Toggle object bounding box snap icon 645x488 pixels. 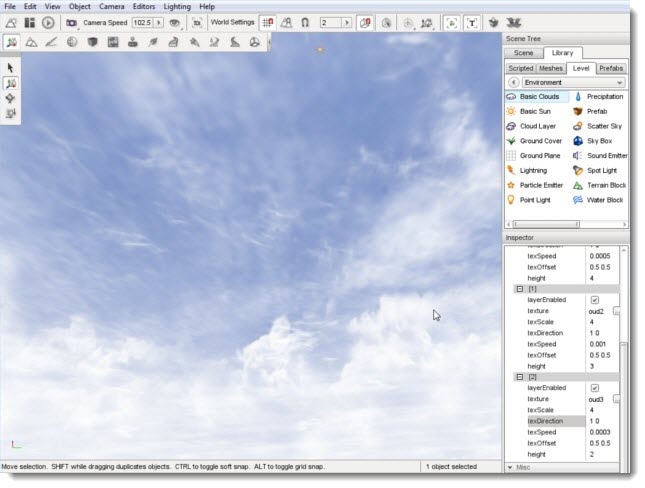365,23
